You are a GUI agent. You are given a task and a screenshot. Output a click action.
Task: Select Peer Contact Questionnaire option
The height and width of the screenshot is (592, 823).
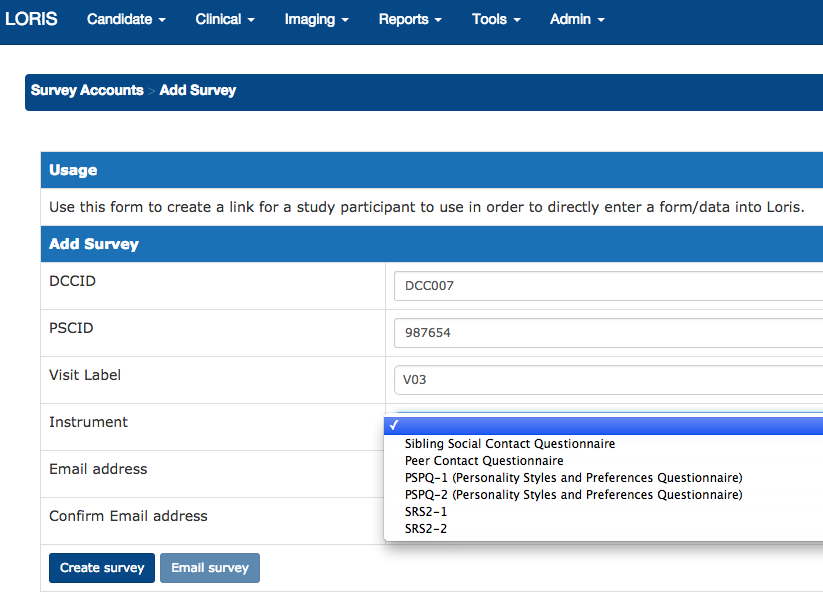click(x=484, y=461)
